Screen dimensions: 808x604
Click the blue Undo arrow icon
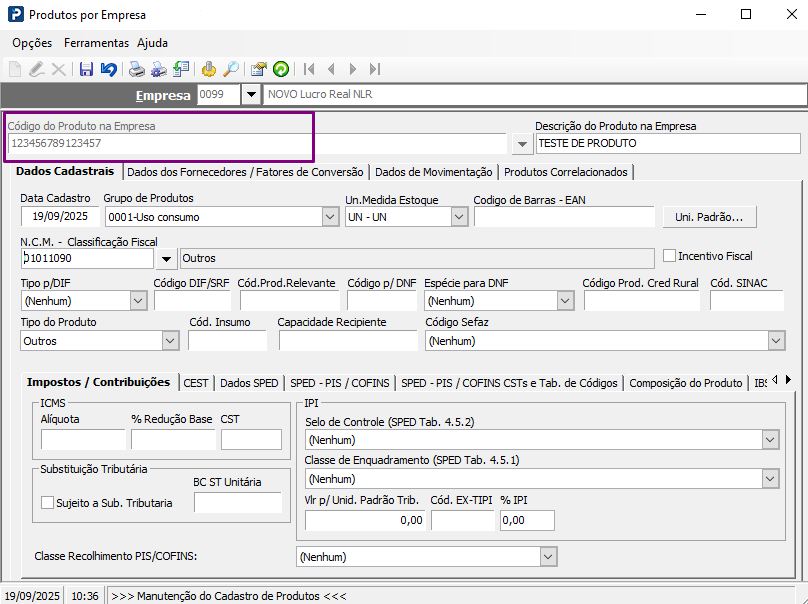108,69
